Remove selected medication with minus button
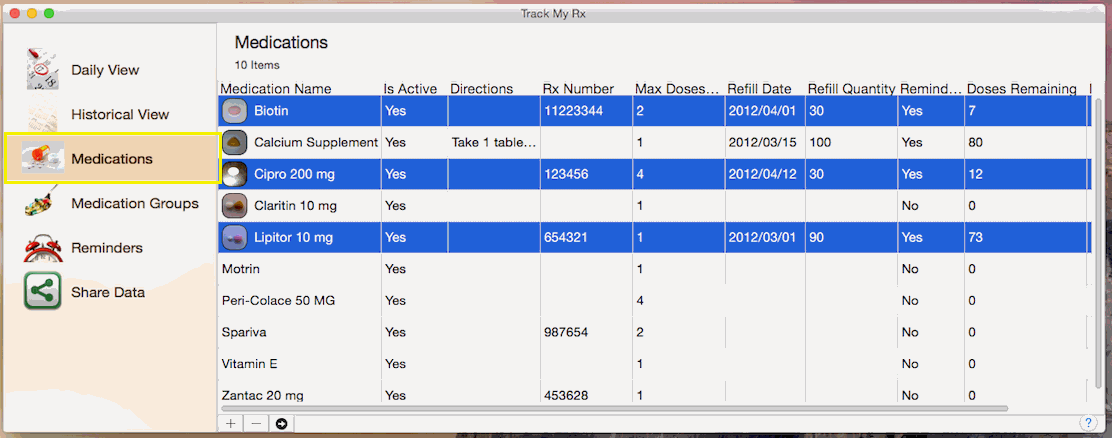 click(x=256, y=424)
